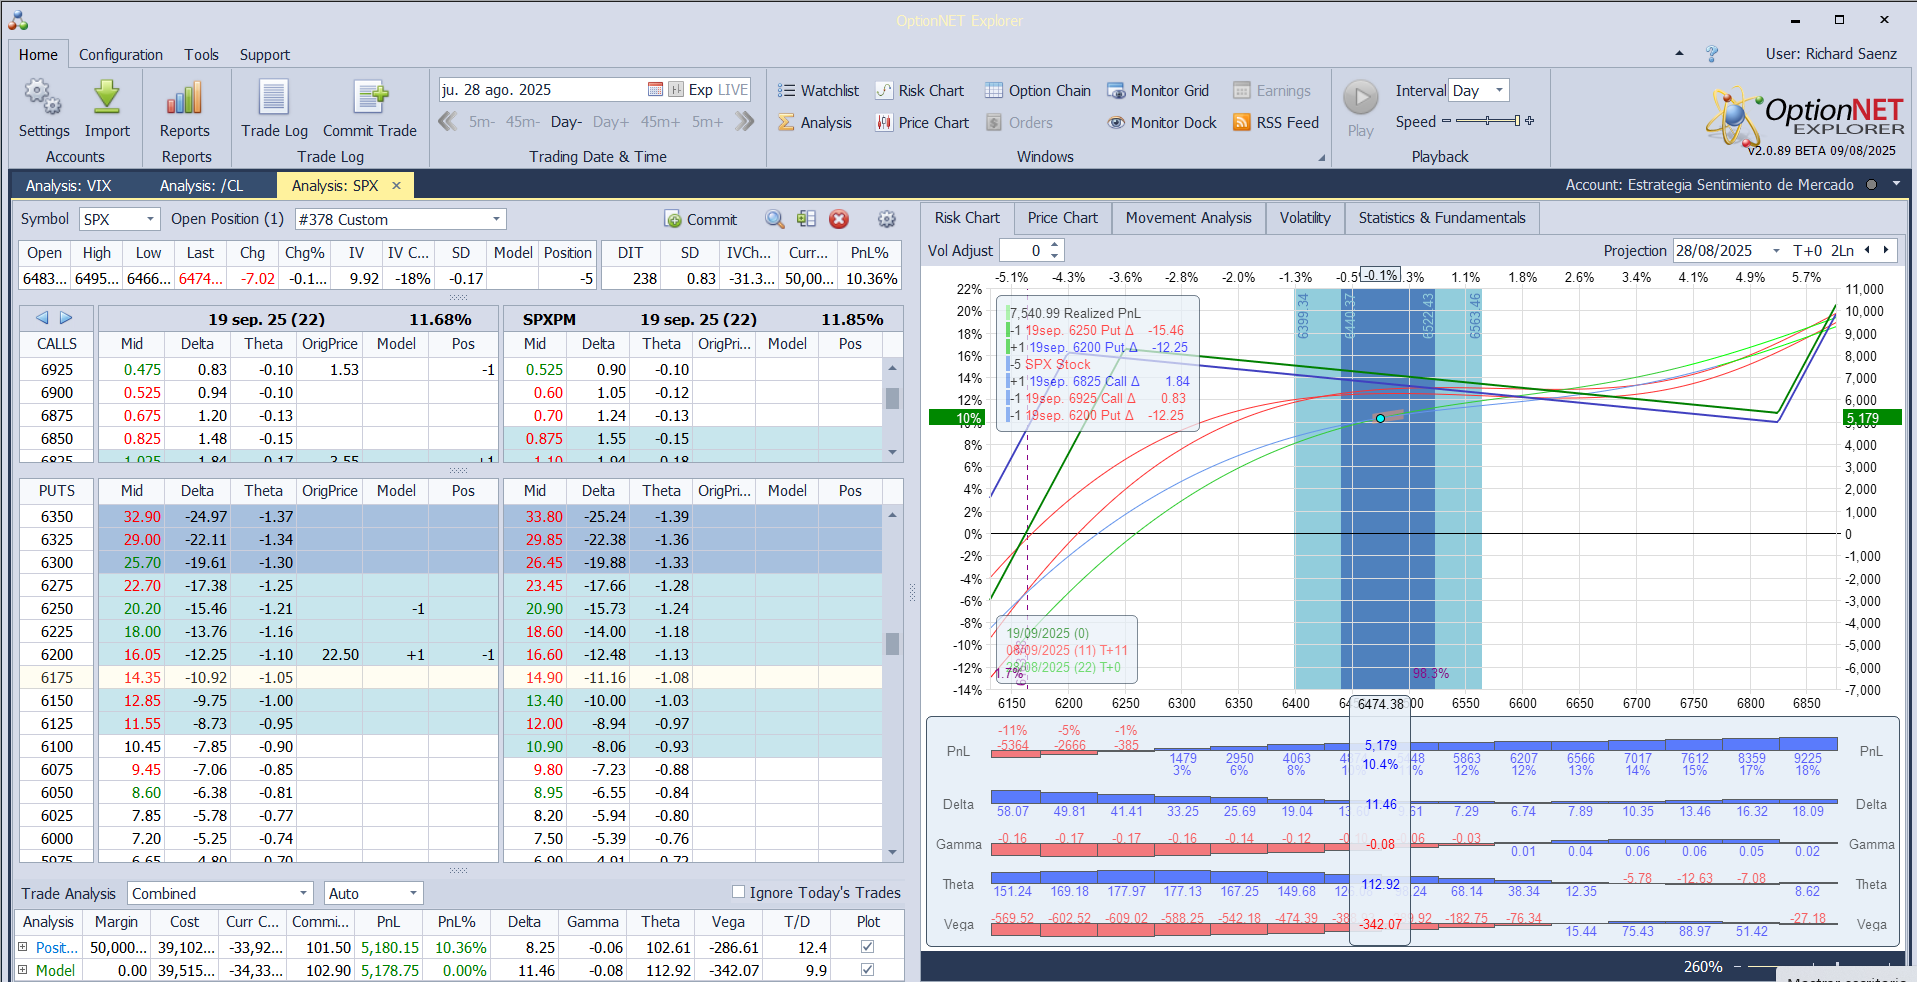This screenshot has width=1917, height=982.
Task: Expand the Model analysis row
Action: [x=23, y=969]
